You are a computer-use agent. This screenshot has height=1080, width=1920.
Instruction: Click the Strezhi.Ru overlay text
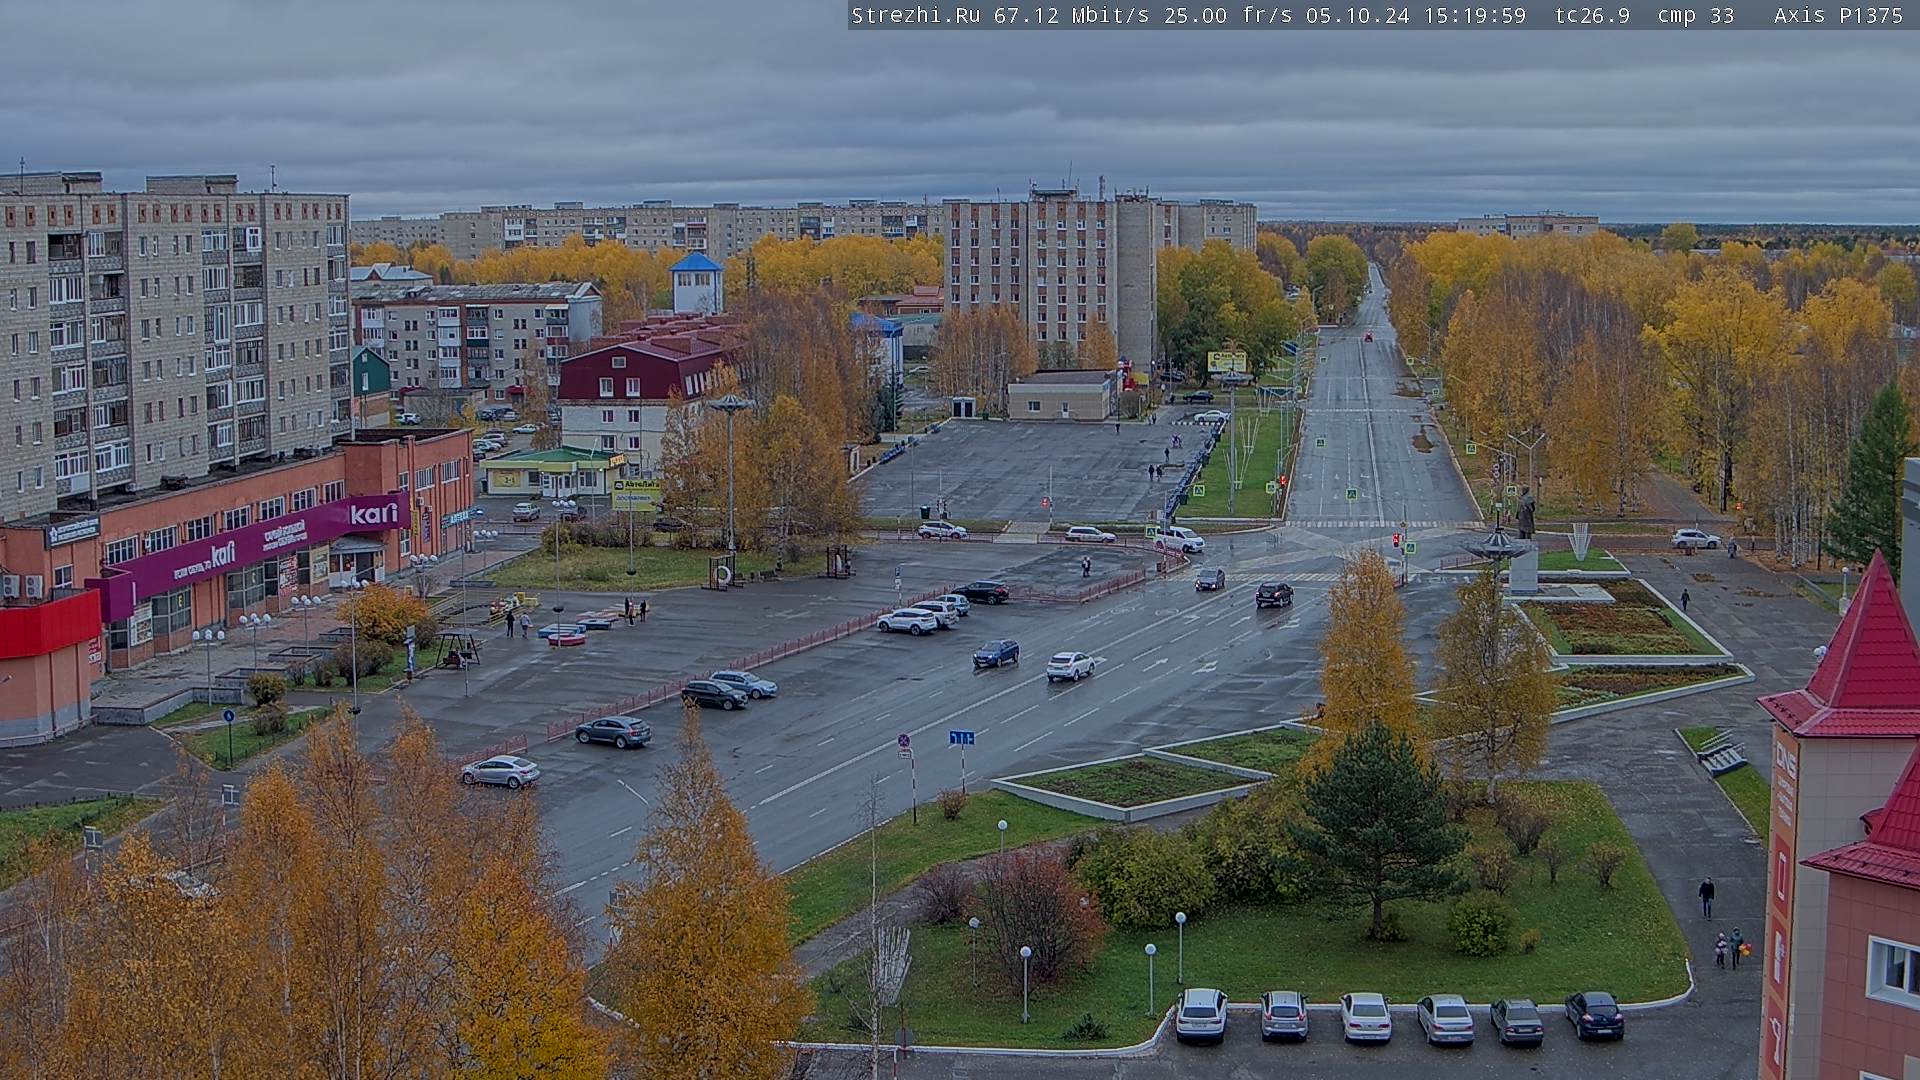click(915, 15)
